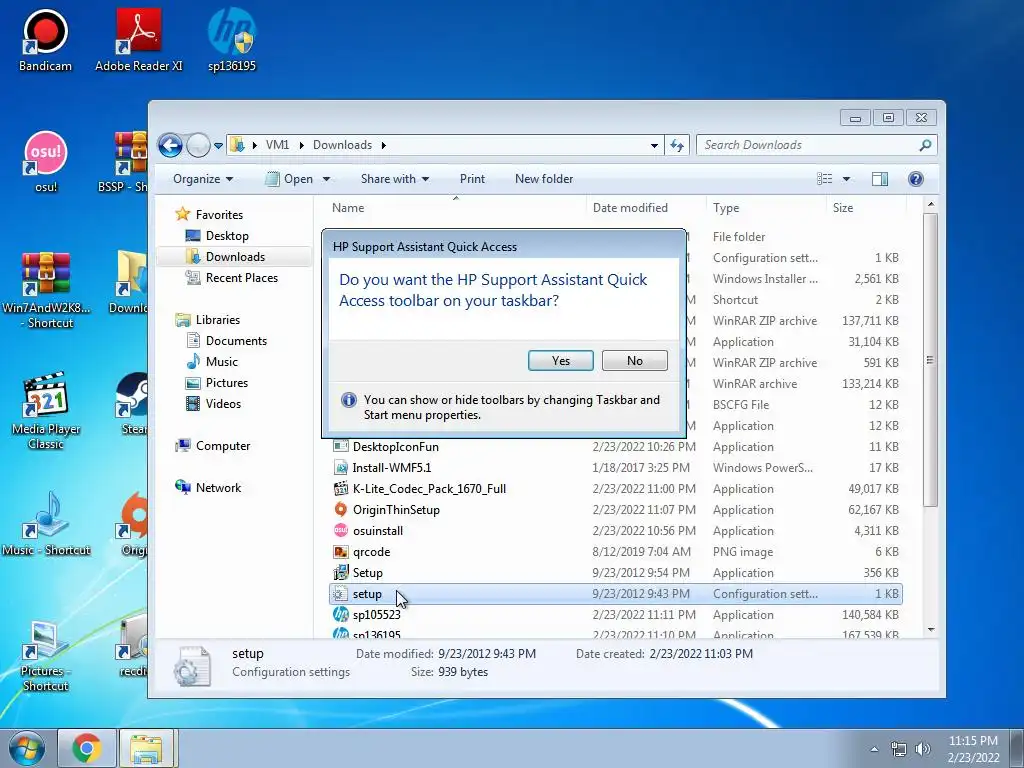Go back with the Explorer back arrow

click(x=170, y=145)
